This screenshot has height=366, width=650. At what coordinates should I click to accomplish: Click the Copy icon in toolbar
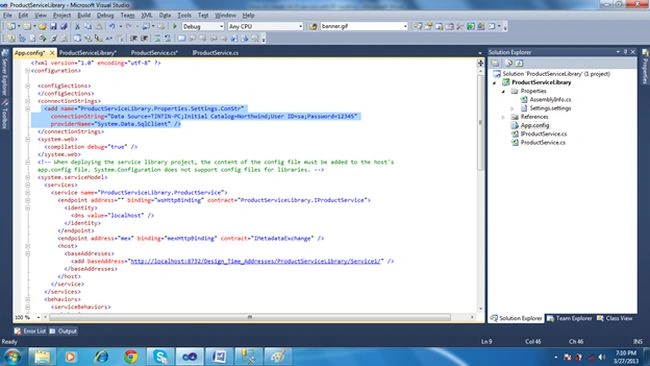coord(88,27)
